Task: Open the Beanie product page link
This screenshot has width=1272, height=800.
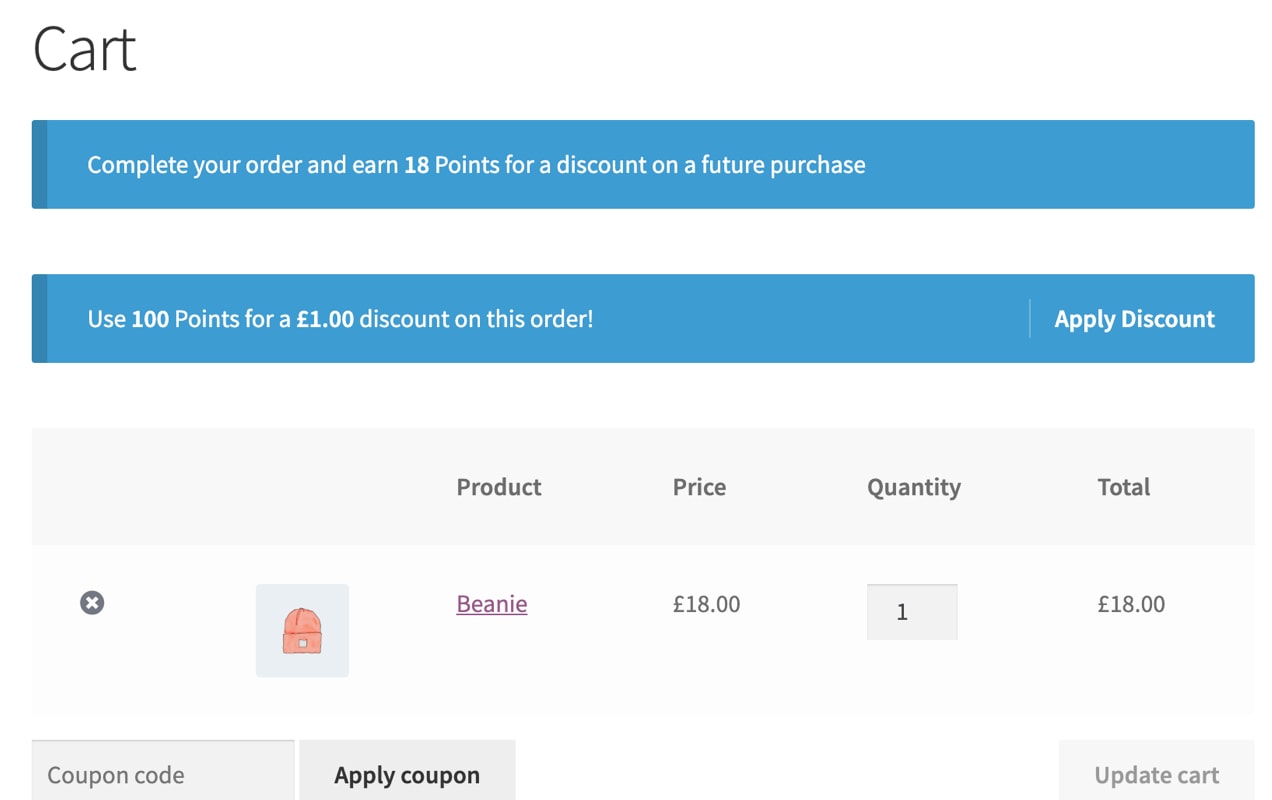Action: [491, 604]
